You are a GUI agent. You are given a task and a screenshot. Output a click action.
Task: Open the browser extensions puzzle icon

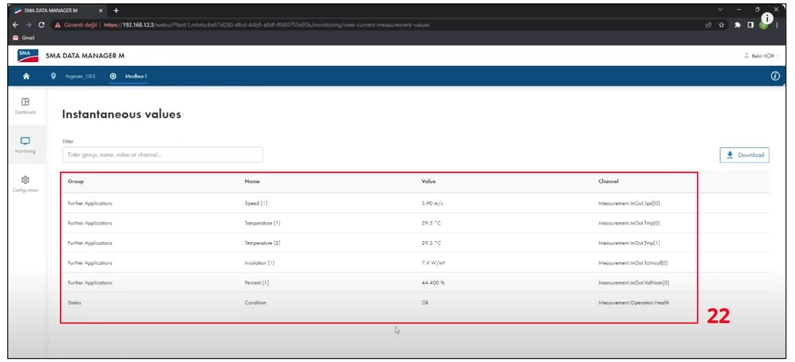(737, 24)
